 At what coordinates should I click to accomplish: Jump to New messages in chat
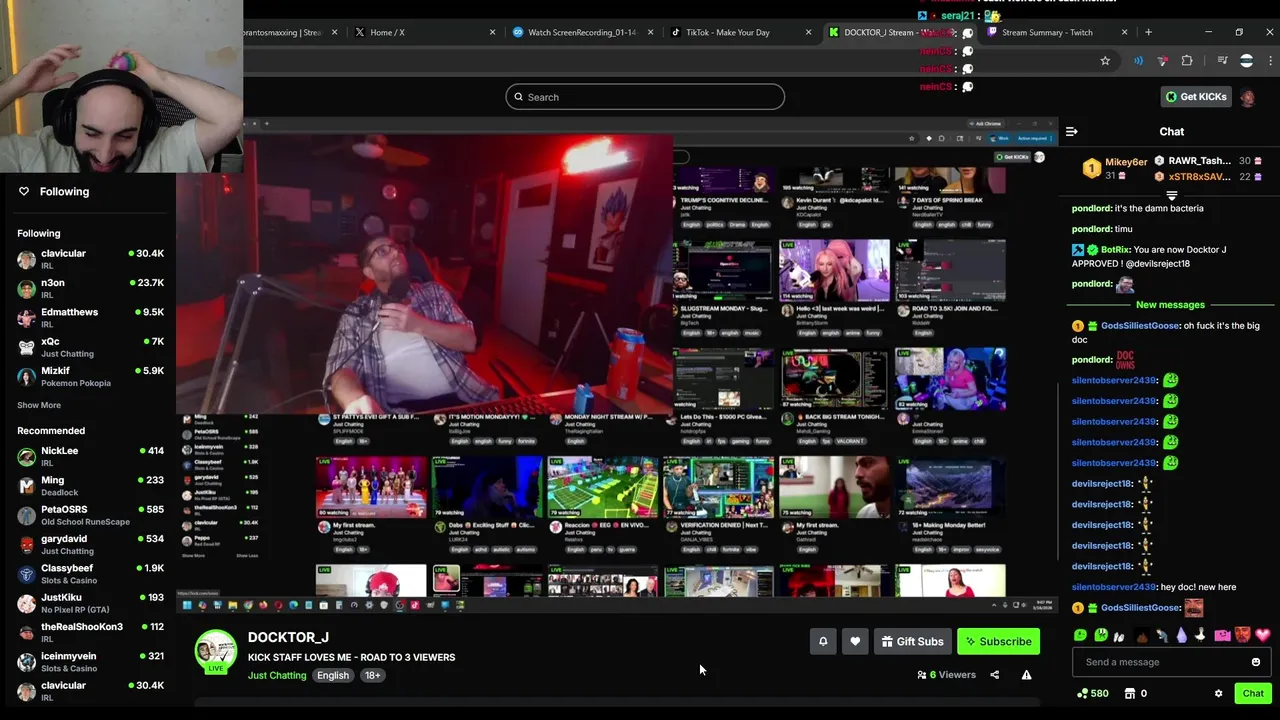1170,305
